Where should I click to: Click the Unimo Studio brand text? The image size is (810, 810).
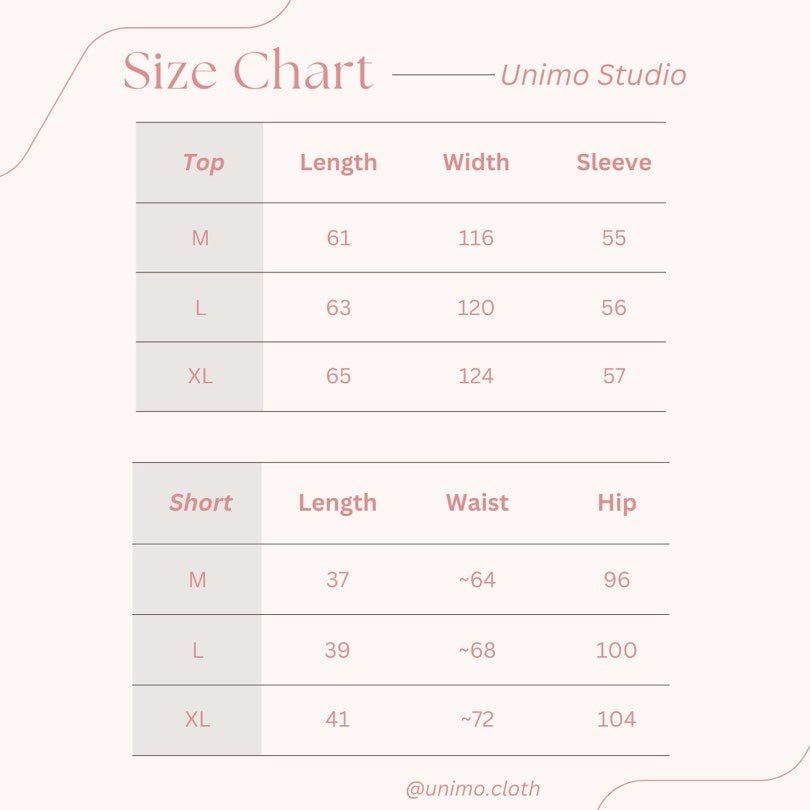(593, 75)
